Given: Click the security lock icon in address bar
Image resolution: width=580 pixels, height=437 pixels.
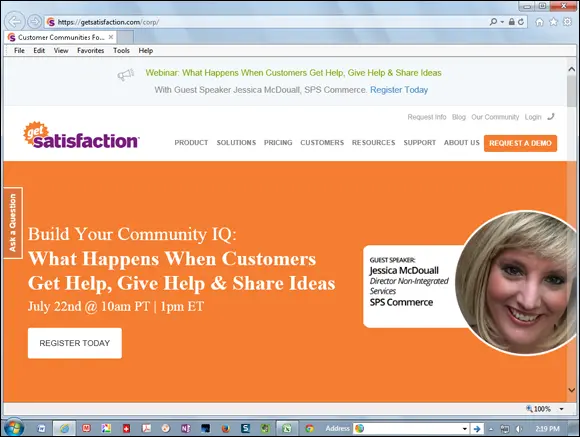Looking at the screenshot, I should click(512, 21).
